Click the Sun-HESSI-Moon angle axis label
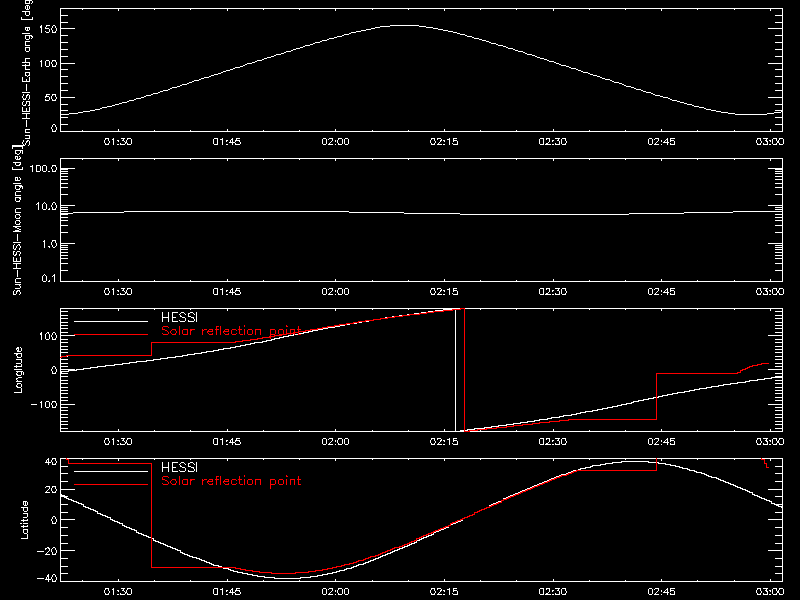Image resolution: width=800 pixels, height=600 pixels. click(17, 220)
